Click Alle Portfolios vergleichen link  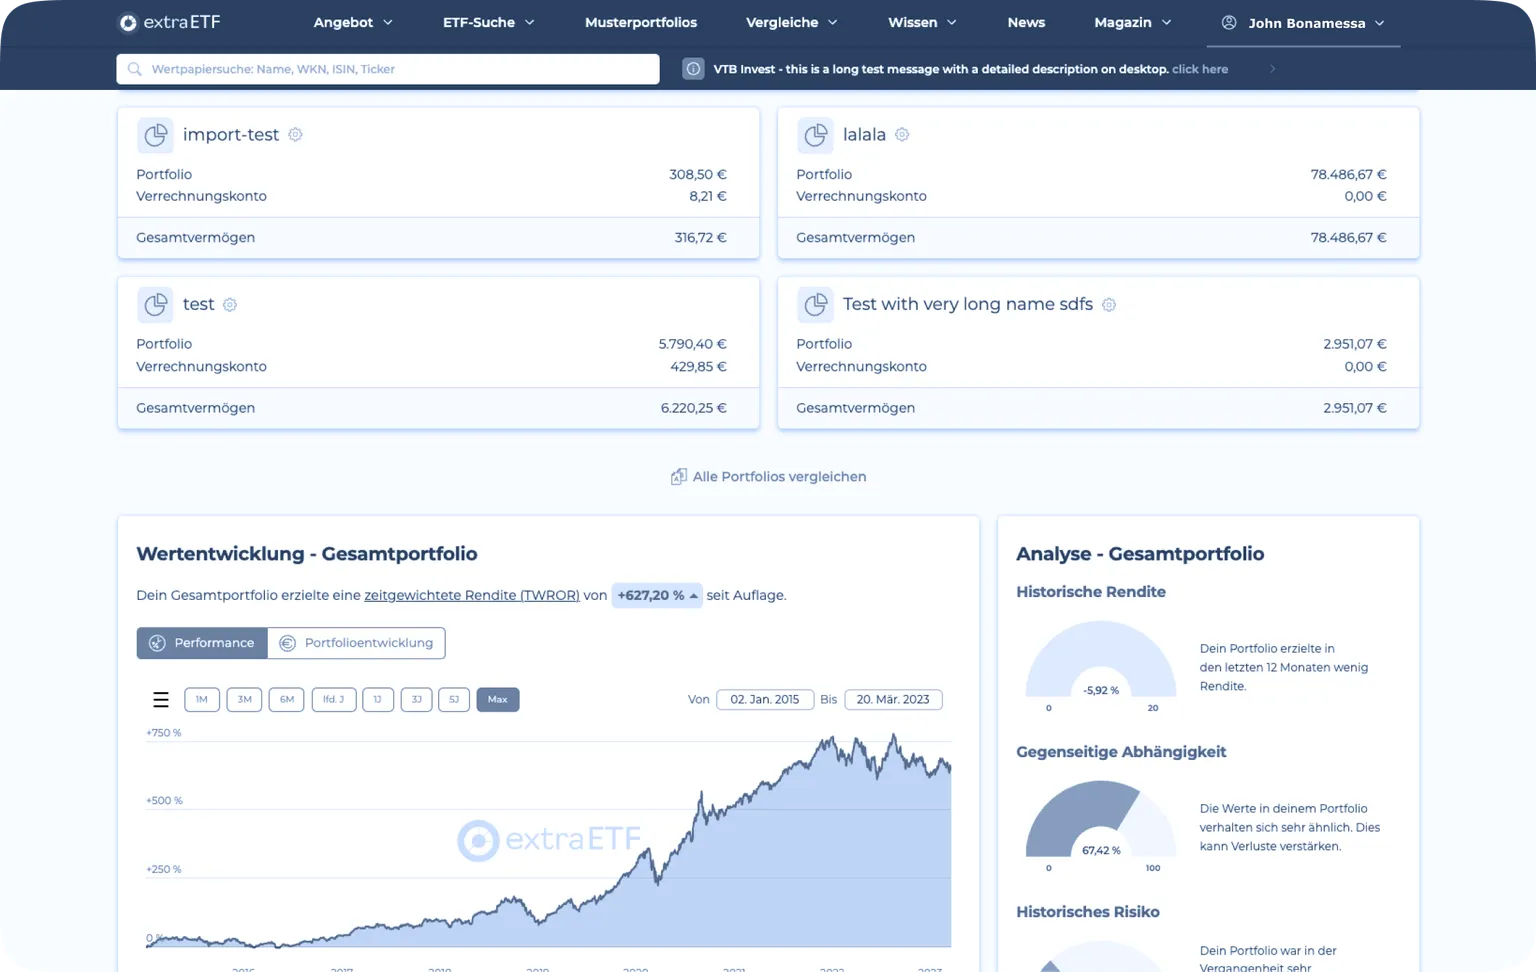[x=768, y=477]
